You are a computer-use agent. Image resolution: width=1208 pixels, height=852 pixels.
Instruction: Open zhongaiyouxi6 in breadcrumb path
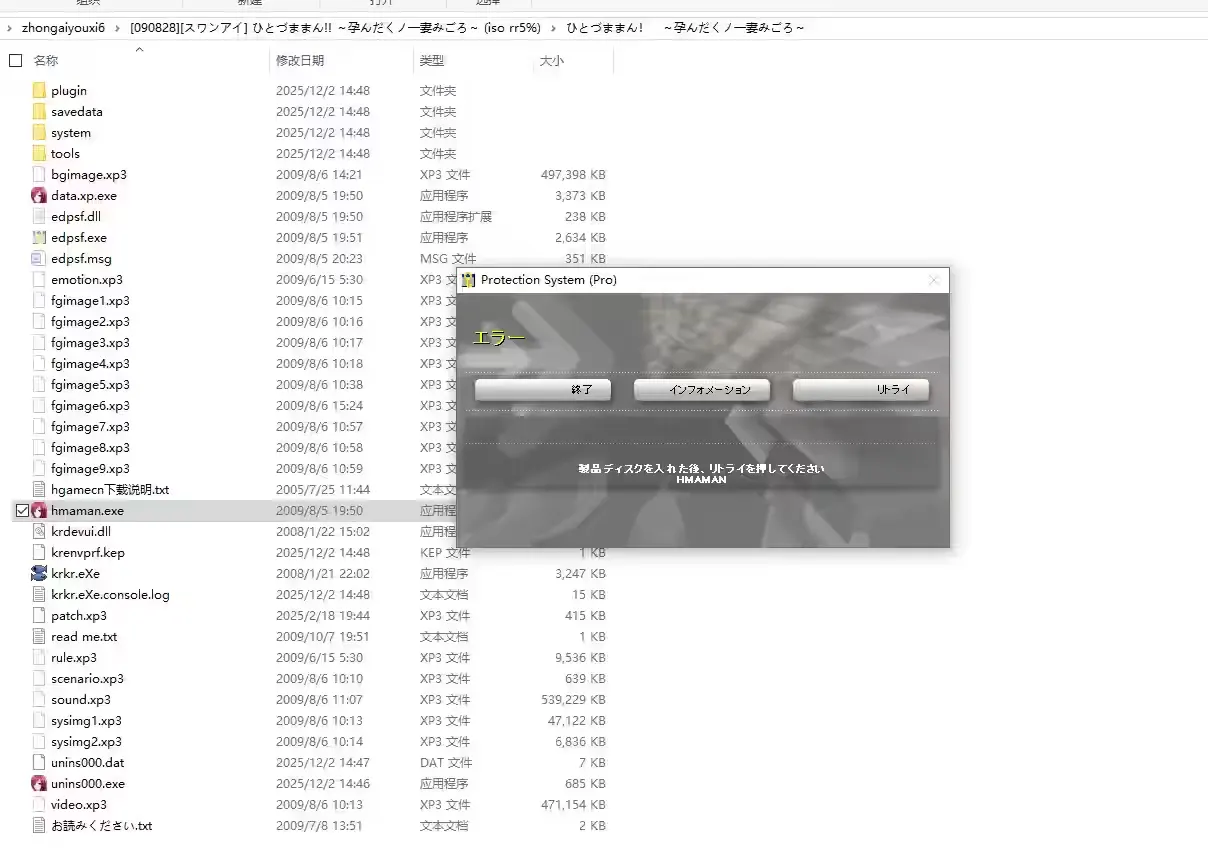[x=63, y=27]
